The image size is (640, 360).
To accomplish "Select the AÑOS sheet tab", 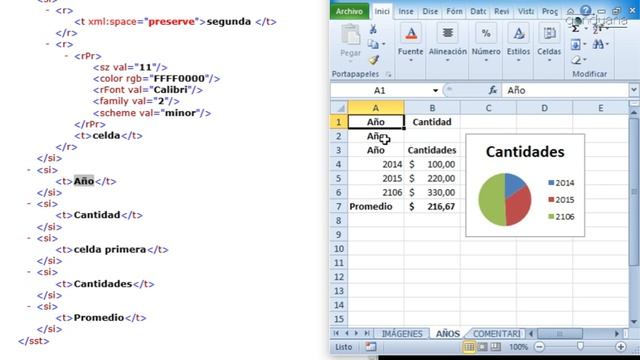I will pyautogui.click(x=448, y=333).
